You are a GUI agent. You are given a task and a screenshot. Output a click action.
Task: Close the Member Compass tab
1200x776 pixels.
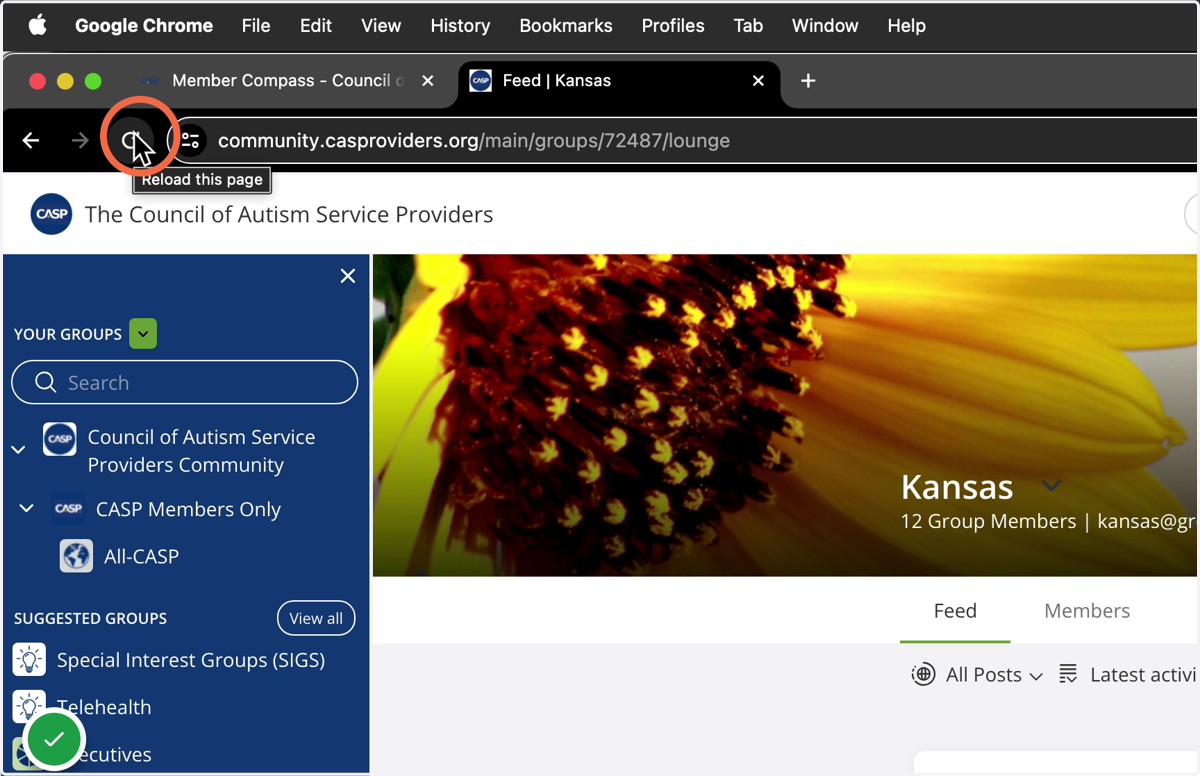[x=428, y=81]
